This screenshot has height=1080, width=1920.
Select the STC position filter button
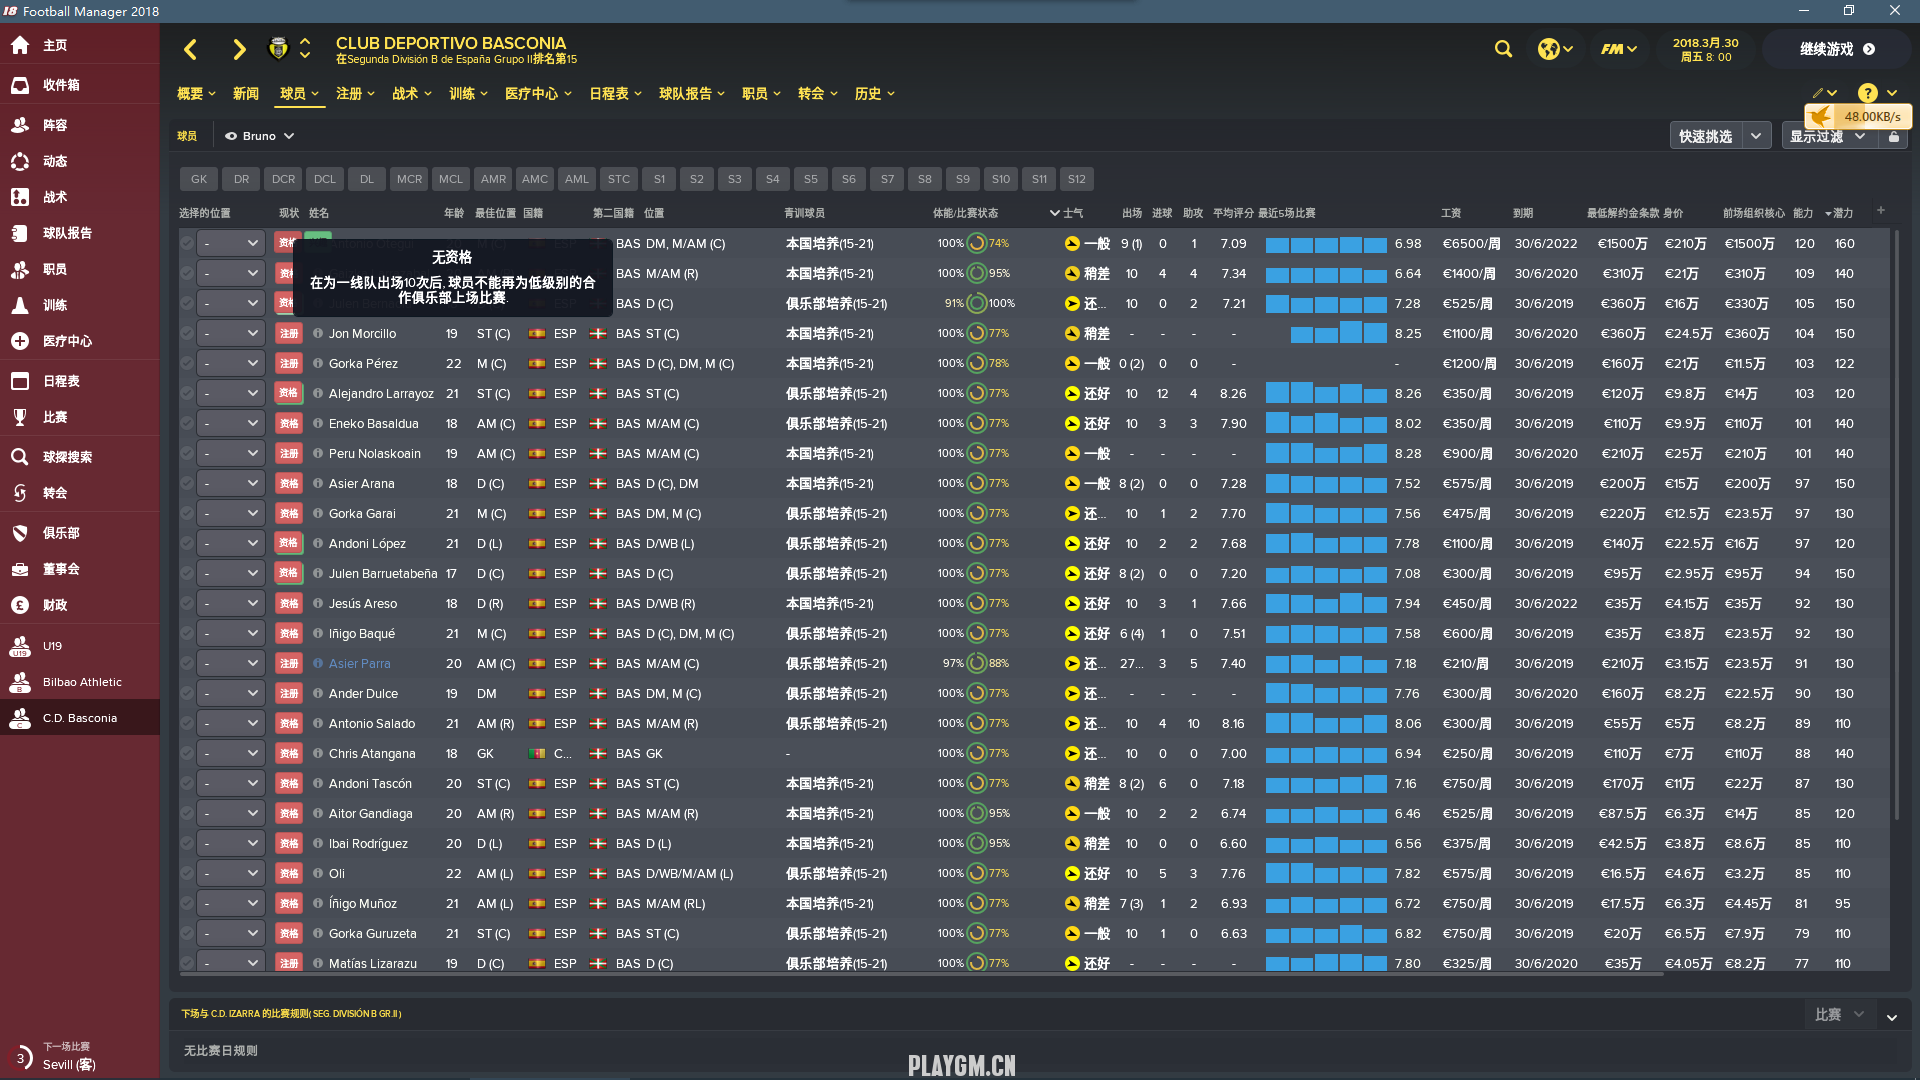pos(619,179)
